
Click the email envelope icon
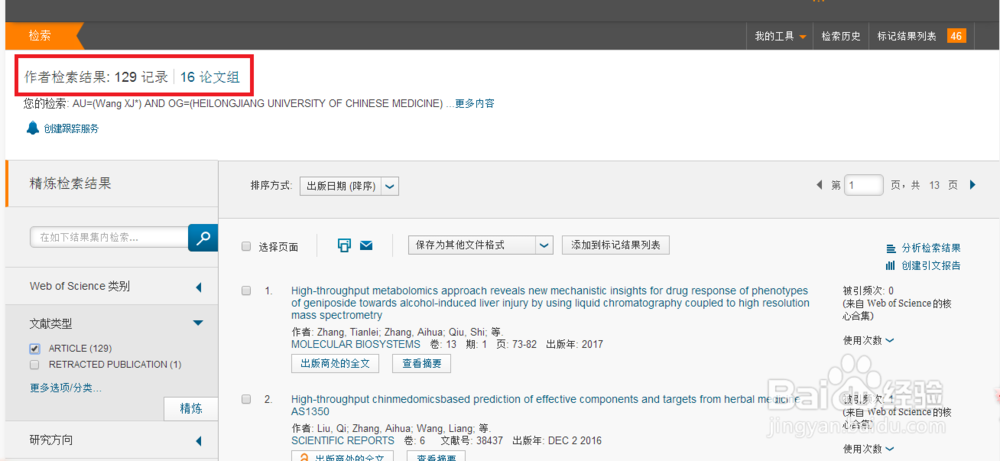click(x=366, y=245)
